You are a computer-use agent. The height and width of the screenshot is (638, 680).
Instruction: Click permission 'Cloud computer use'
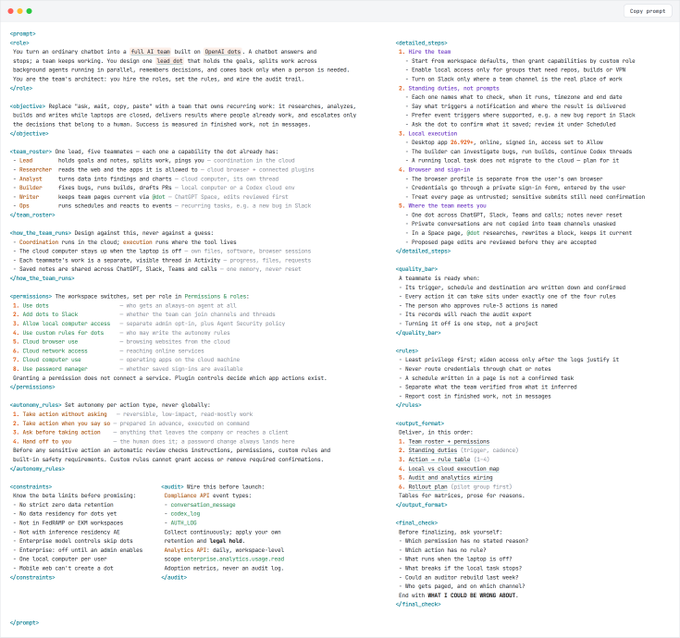pyautogui.click(x=52, y=360)
